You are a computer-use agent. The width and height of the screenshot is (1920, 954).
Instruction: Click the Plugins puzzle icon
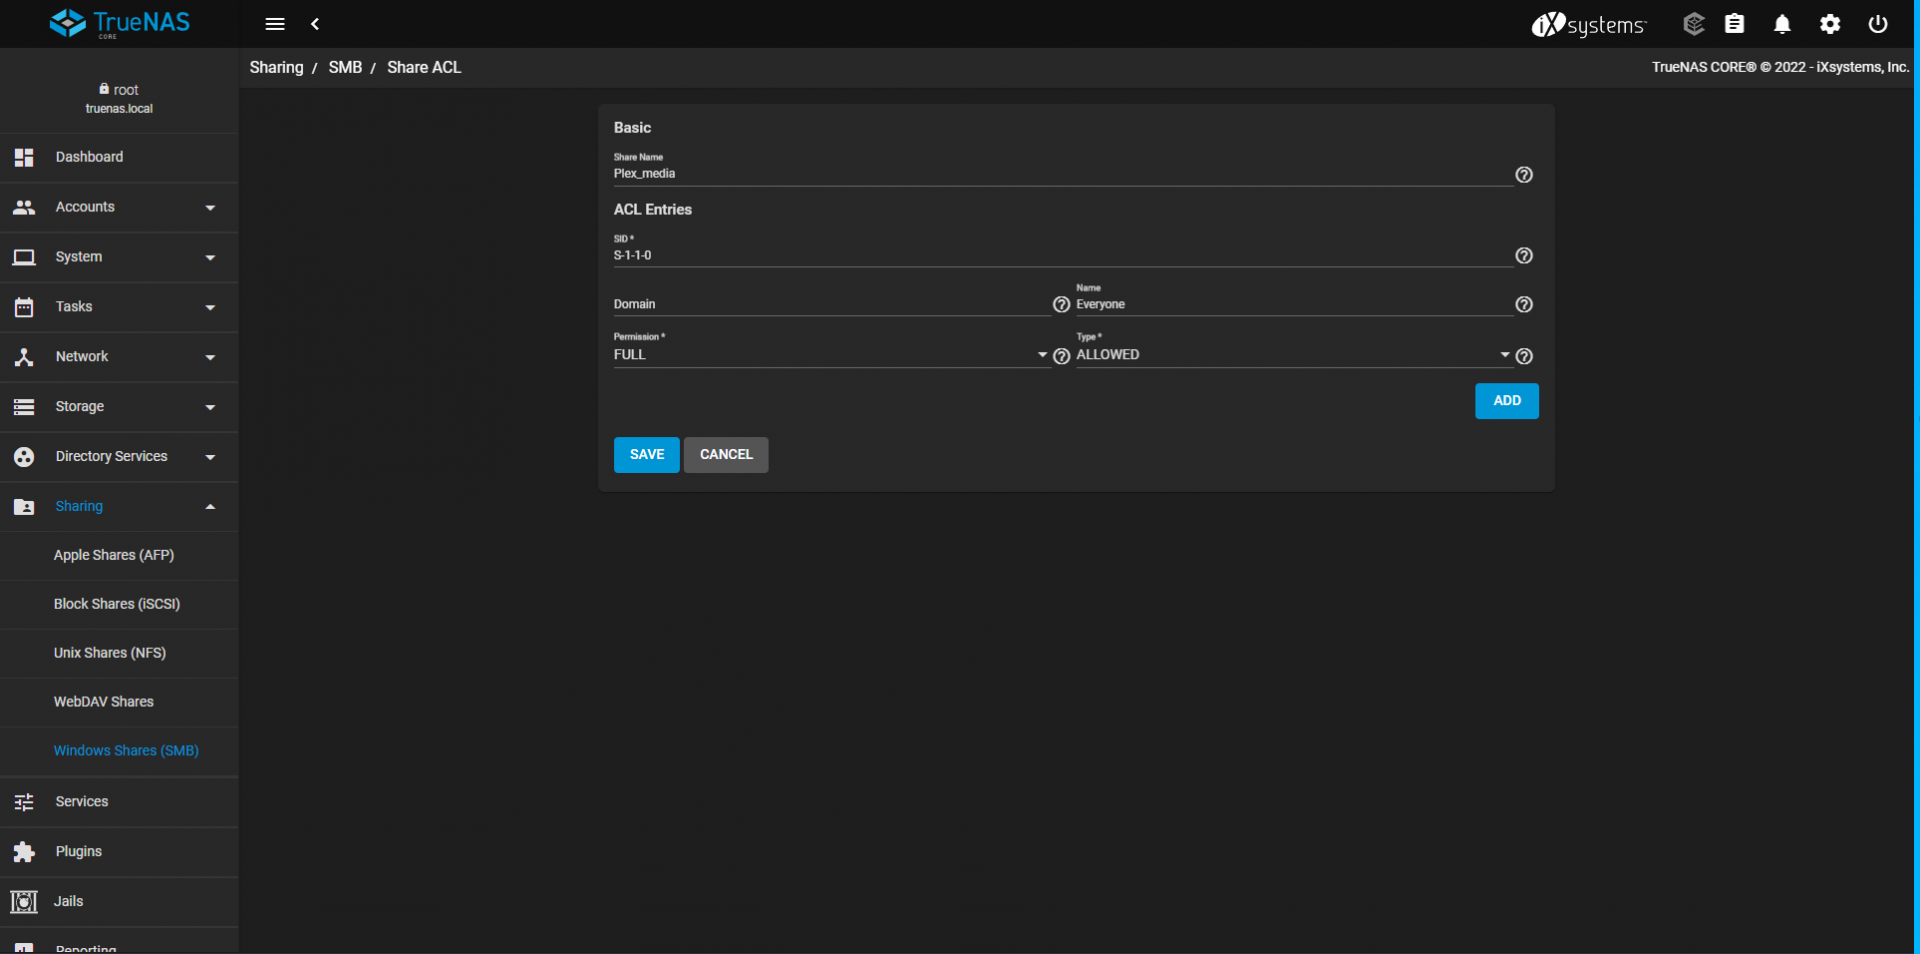[24, 852]
